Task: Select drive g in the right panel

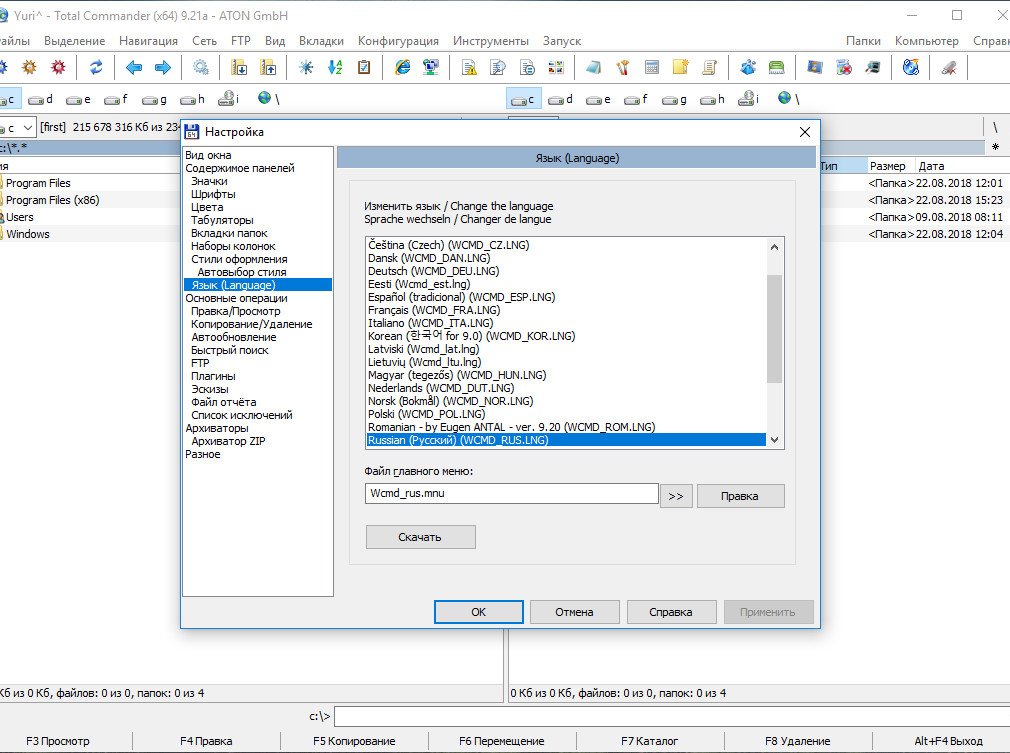Action: point(675,99)
